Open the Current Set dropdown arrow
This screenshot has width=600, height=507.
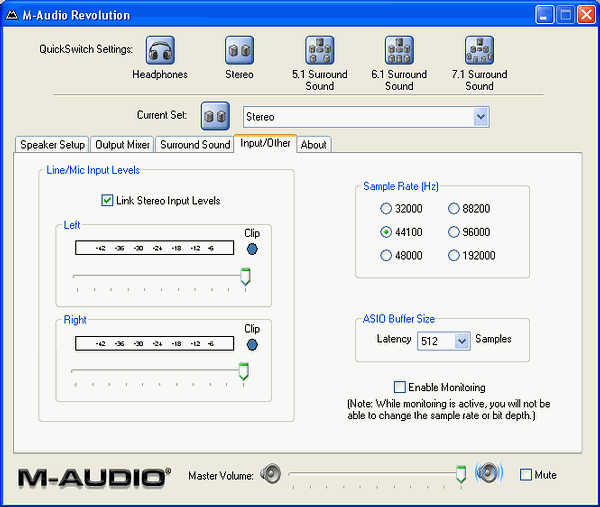481,117
